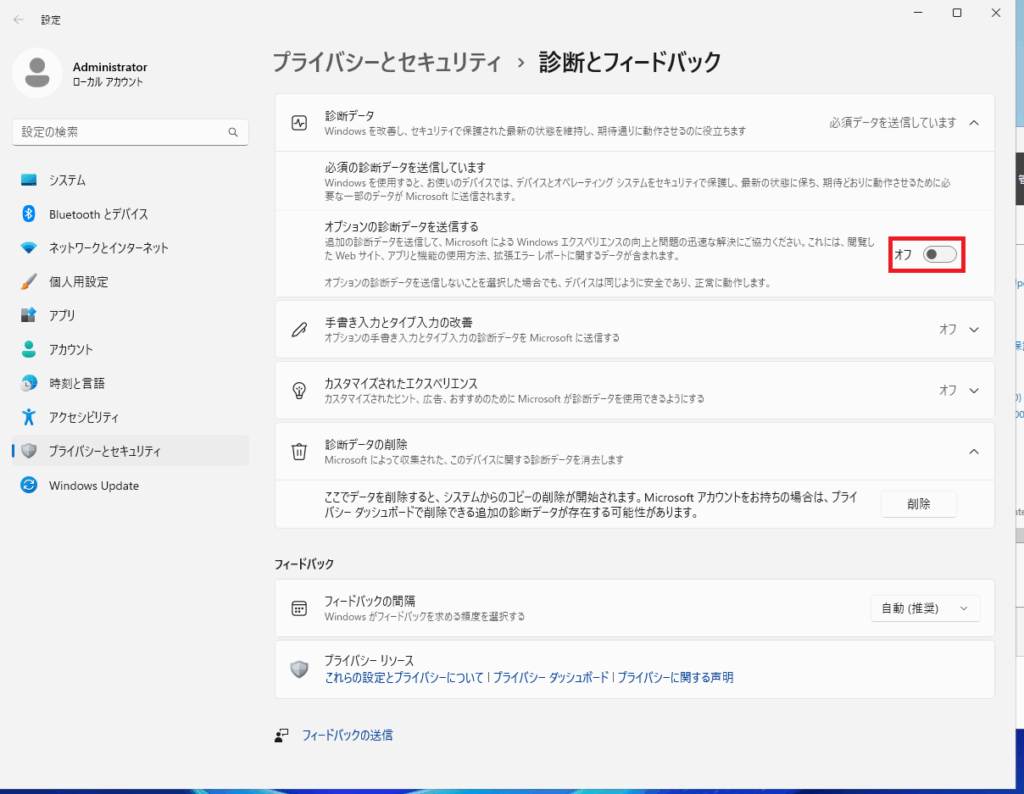Collapse the 診断データの削除 section
Viewport: 1024px width, 794px height.
coord(973,451)
